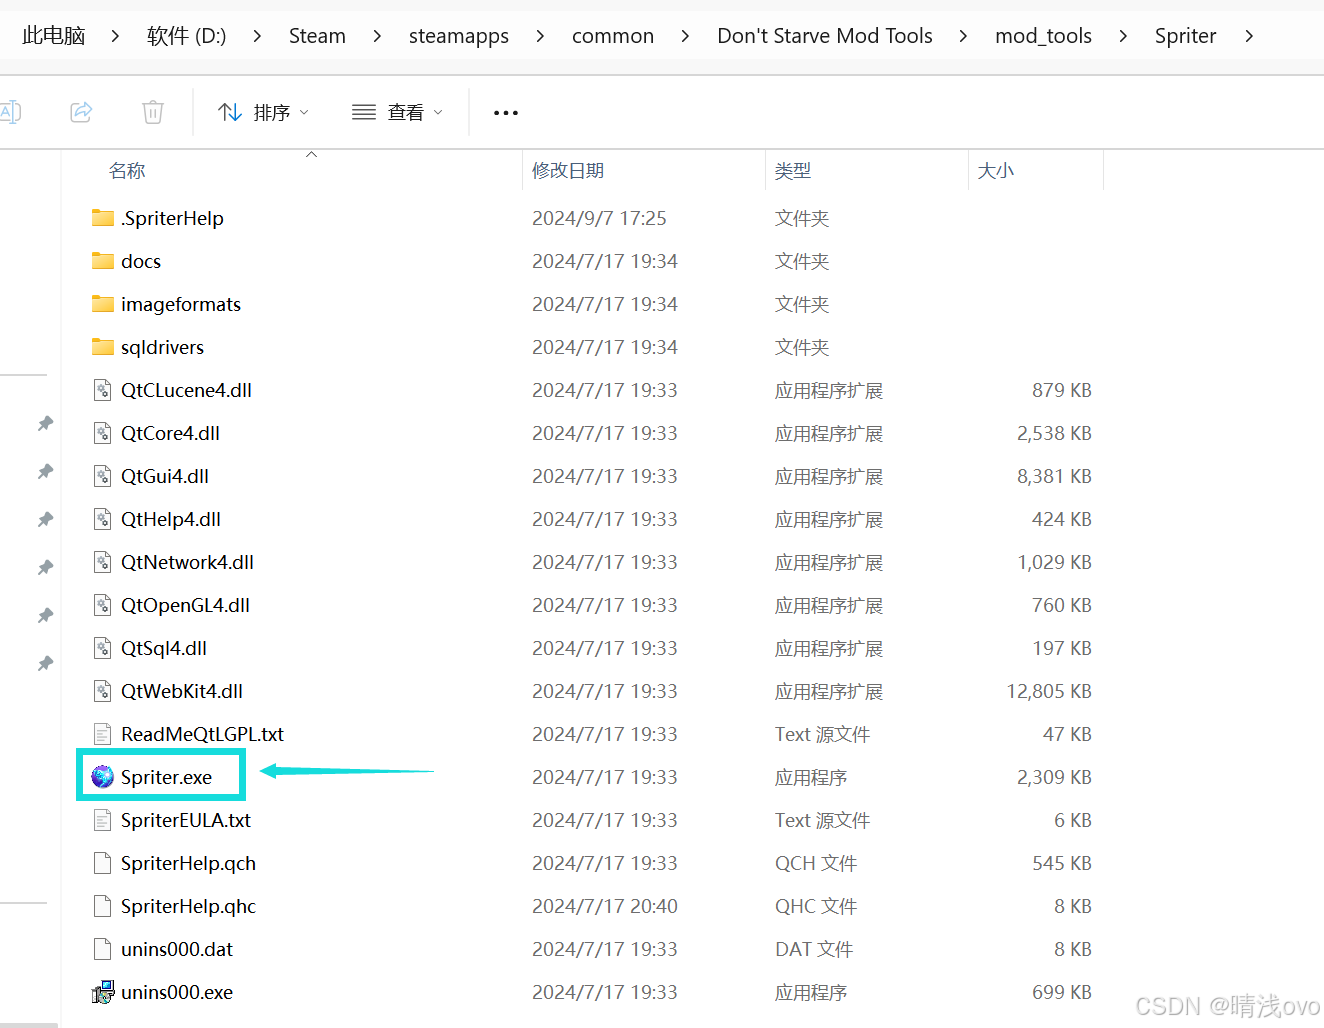This screenshot has width=1324, height=1028.
Task: Click the DAT 文件 type cell
Action: pyautogui.click(x=814, y=949)
